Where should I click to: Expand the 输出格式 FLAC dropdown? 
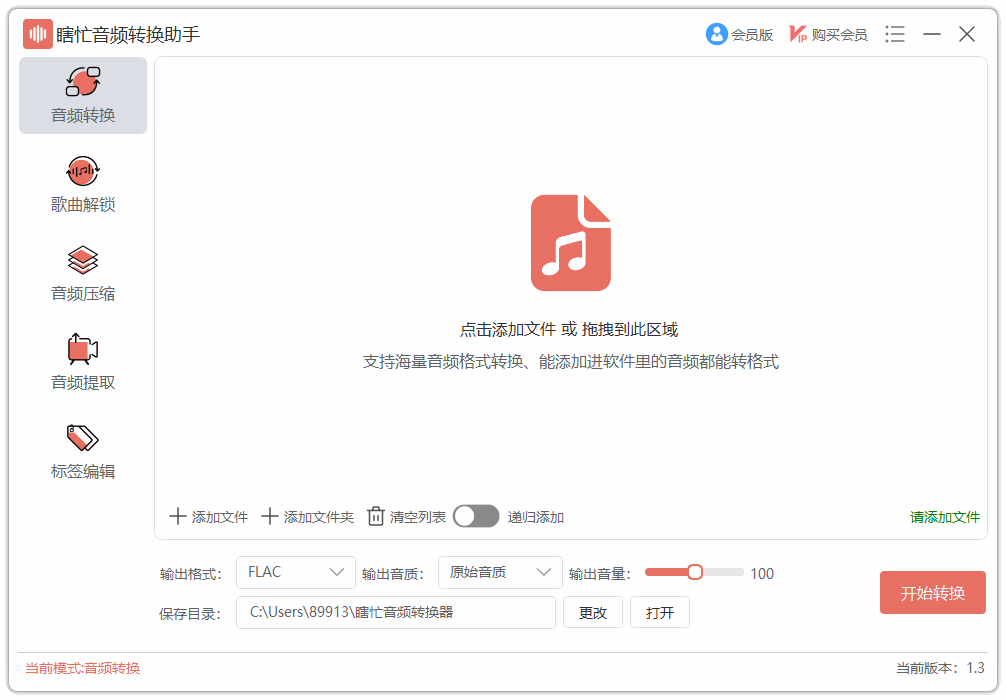click(x=296, y=572)
